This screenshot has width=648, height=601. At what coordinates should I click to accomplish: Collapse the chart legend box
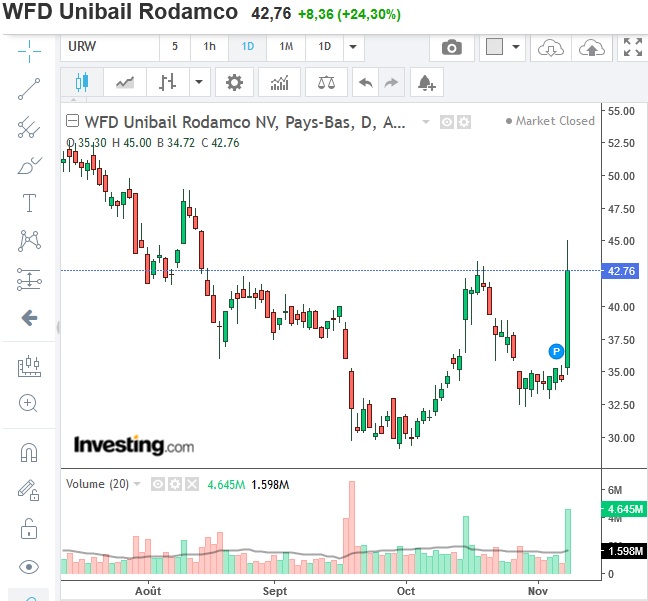tap(72, 121)
